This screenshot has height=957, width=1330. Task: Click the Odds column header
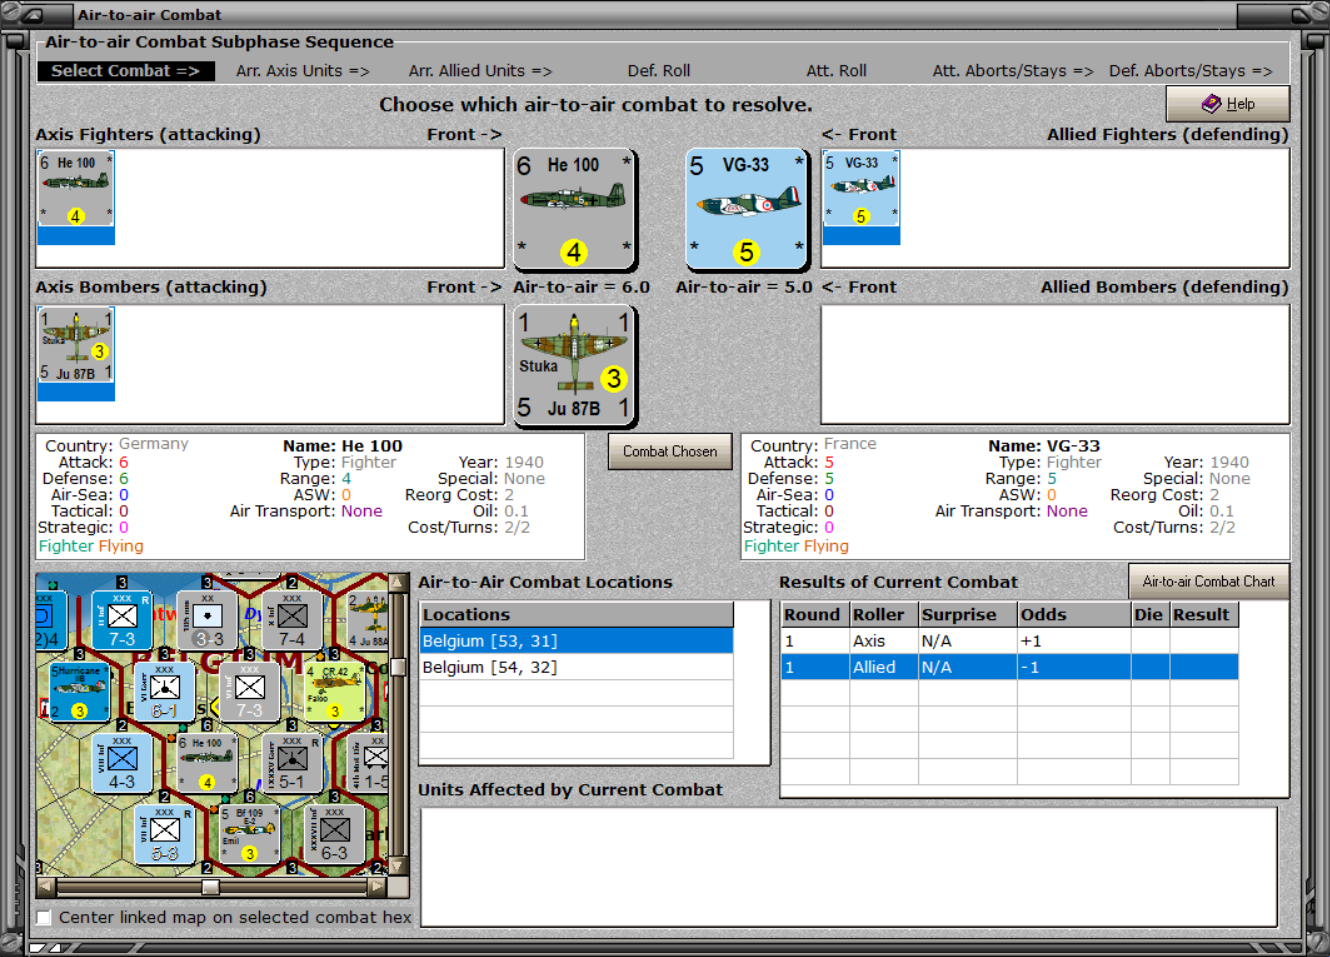[x=1074, y=615]
